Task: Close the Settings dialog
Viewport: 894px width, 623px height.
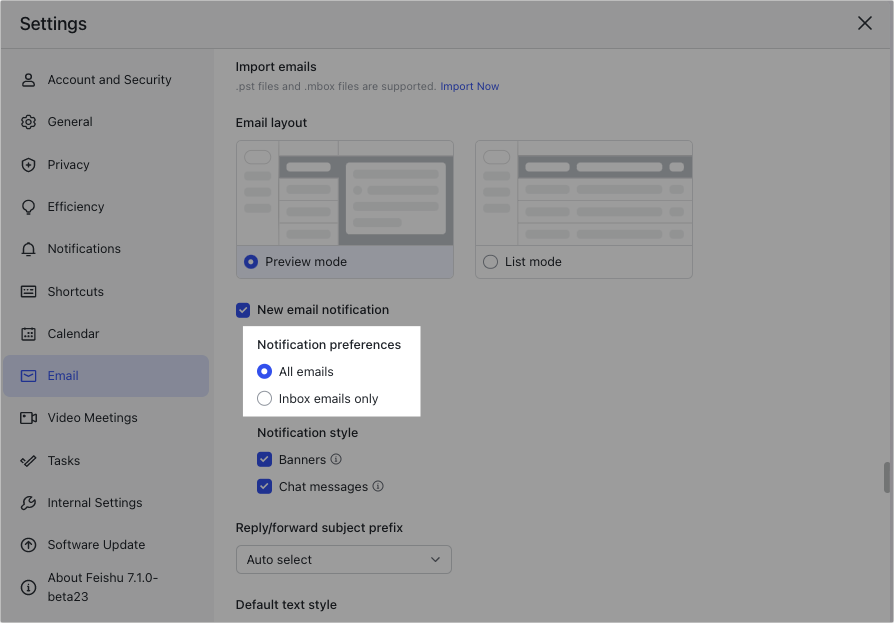Action: [x=865, y=23]
